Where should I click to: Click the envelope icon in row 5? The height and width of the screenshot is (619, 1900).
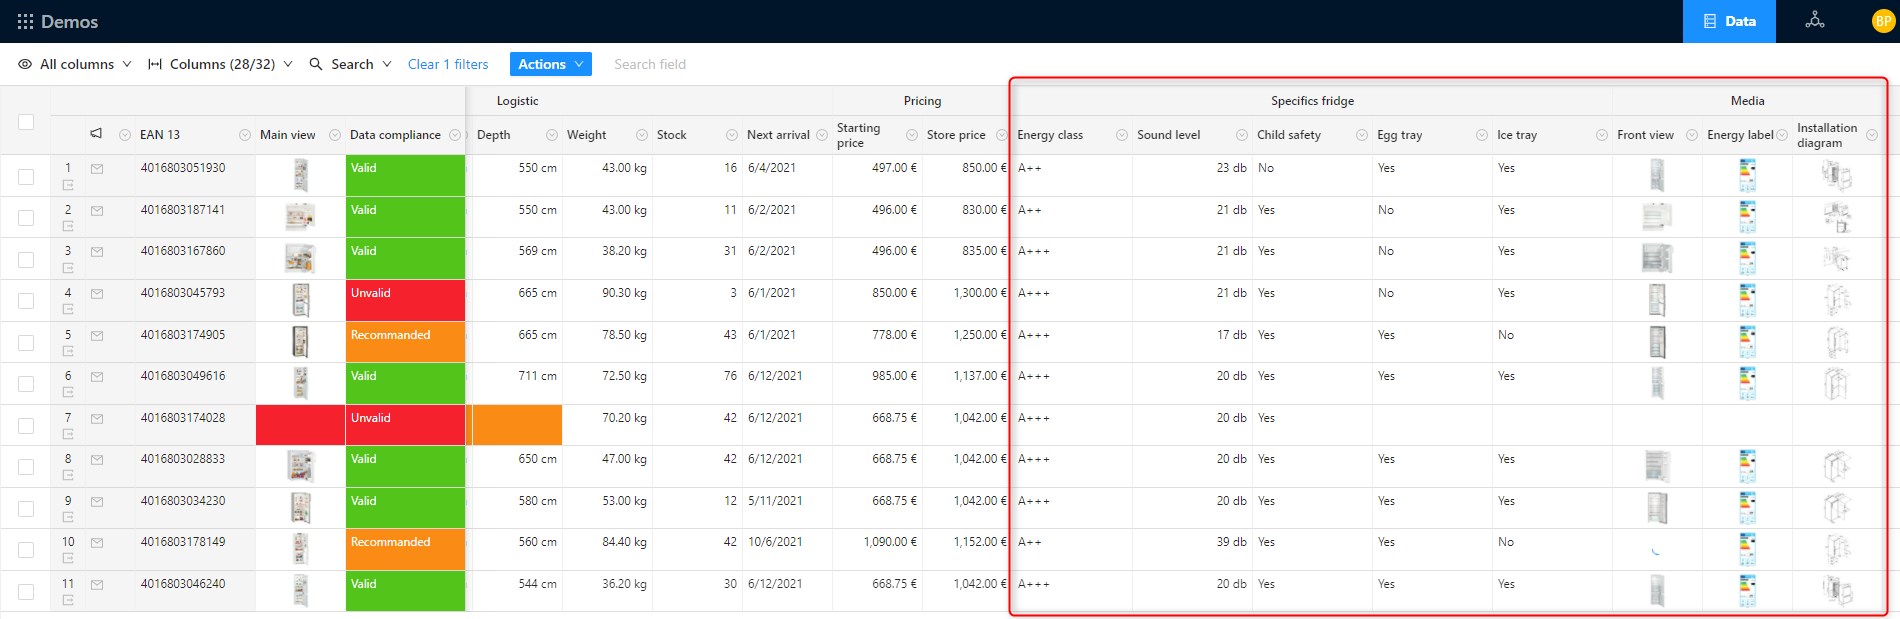tap(97, 336)
